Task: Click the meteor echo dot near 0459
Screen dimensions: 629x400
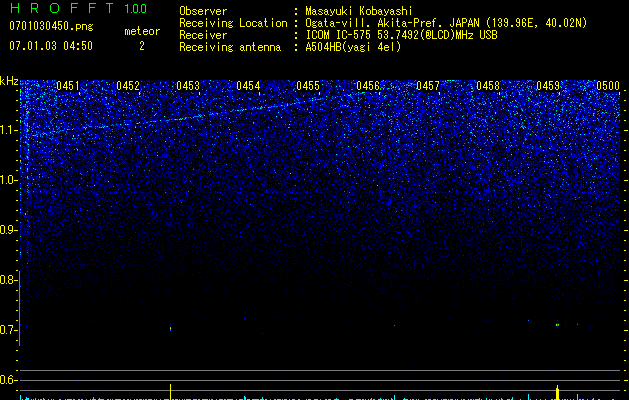Action: point(557,325)
